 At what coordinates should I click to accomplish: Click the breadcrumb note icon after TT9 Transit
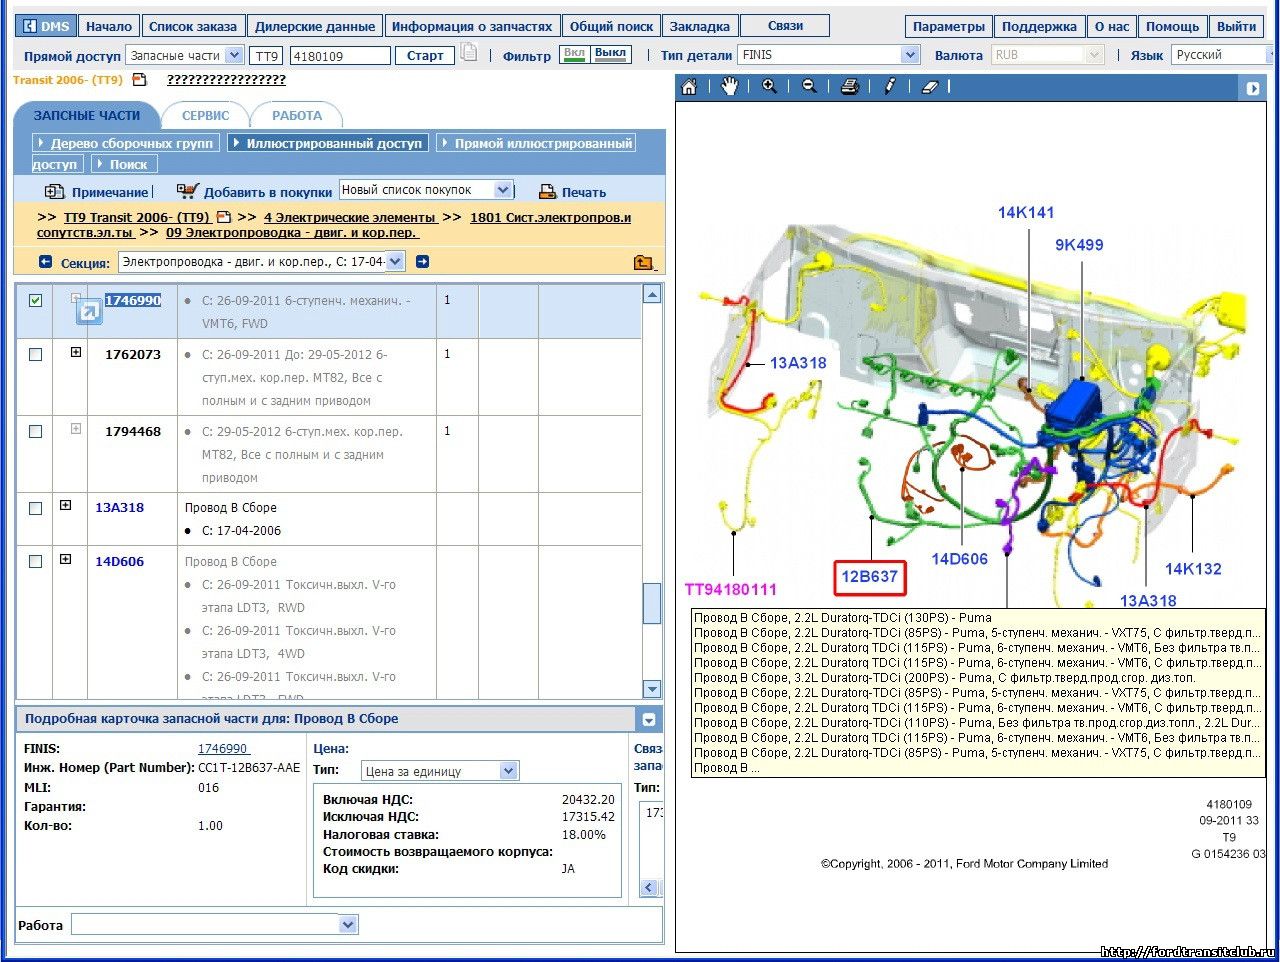224,217
